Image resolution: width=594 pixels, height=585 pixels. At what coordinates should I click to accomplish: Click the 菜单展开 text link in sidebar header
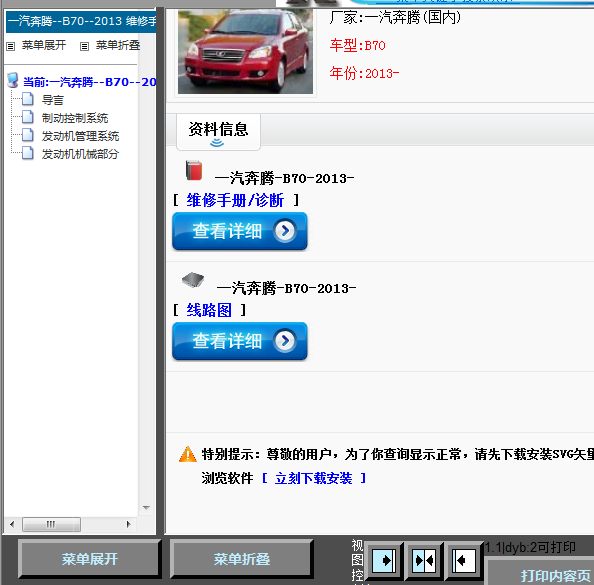[x=44, y=45]
